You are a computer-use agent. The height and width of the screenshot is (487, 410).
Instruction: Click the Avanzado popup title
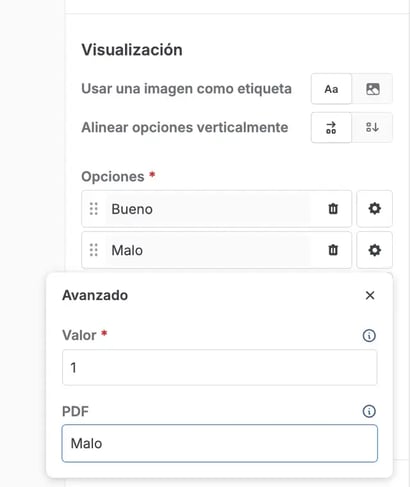(x=95, y=295)
